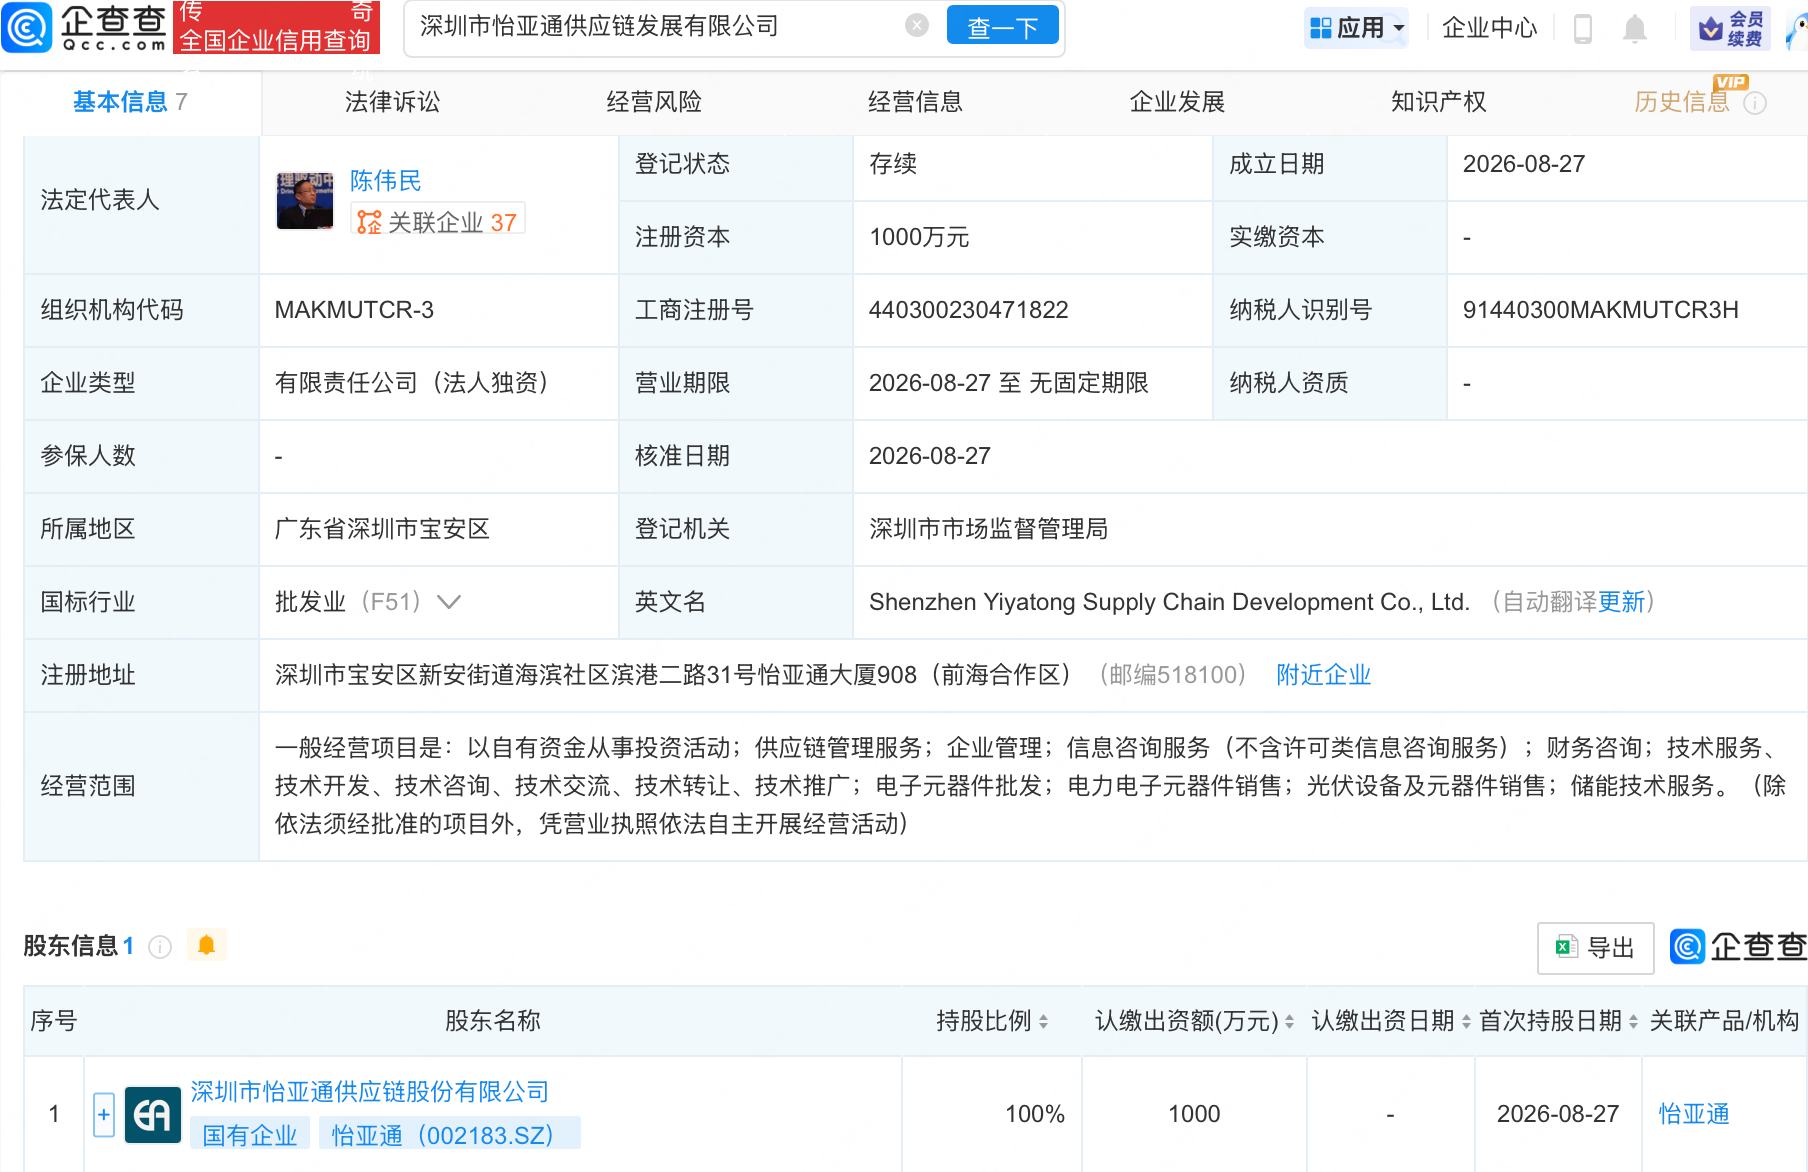Clear the search box text
1808x1172 pixels.
(x=916, y=26)
